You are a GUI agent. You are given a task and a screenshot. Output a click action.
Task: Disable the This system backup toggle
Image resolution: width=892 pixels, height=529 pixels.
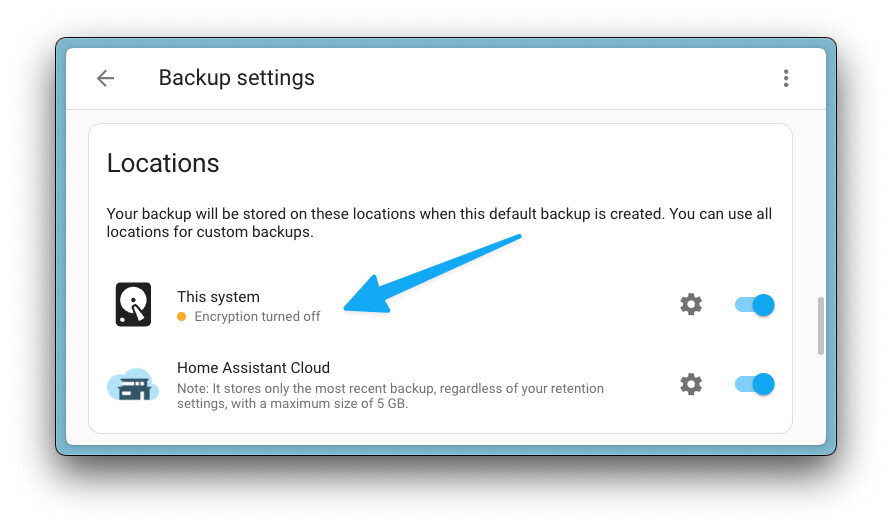click(x=754, y=305)
